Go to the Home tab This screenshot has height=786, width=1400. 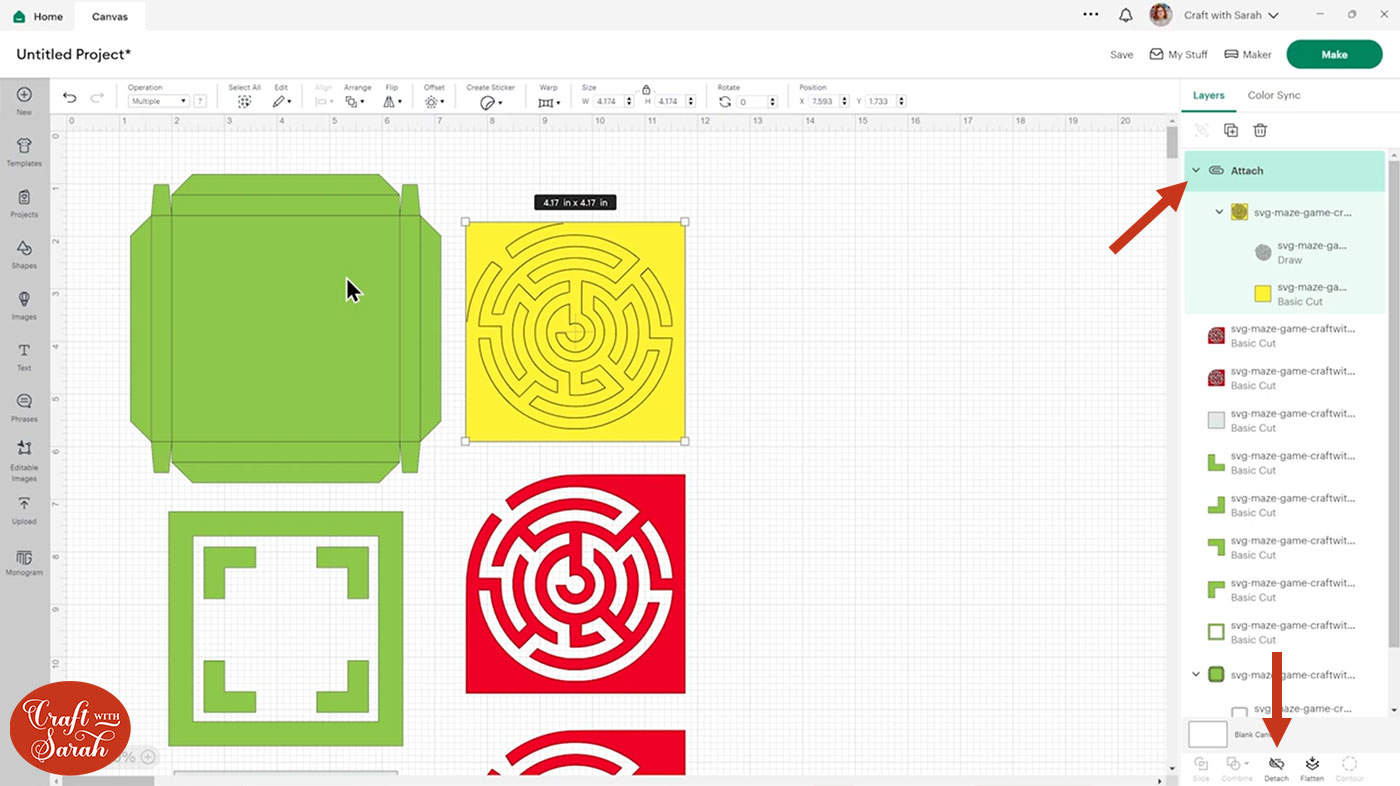tap(37, 16)
